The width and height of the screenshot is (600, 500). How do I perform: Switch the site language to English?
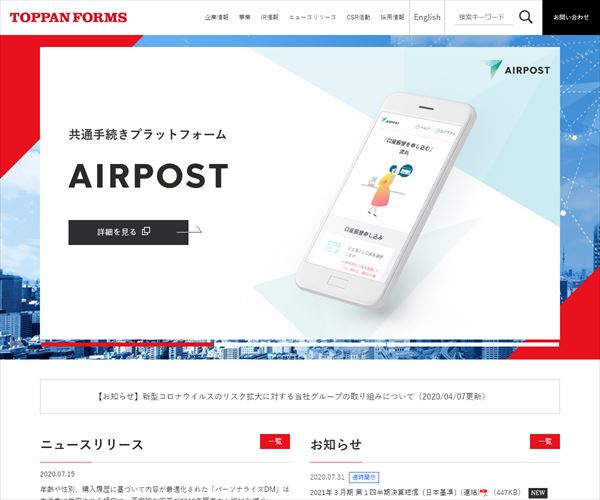coord(427,17)
